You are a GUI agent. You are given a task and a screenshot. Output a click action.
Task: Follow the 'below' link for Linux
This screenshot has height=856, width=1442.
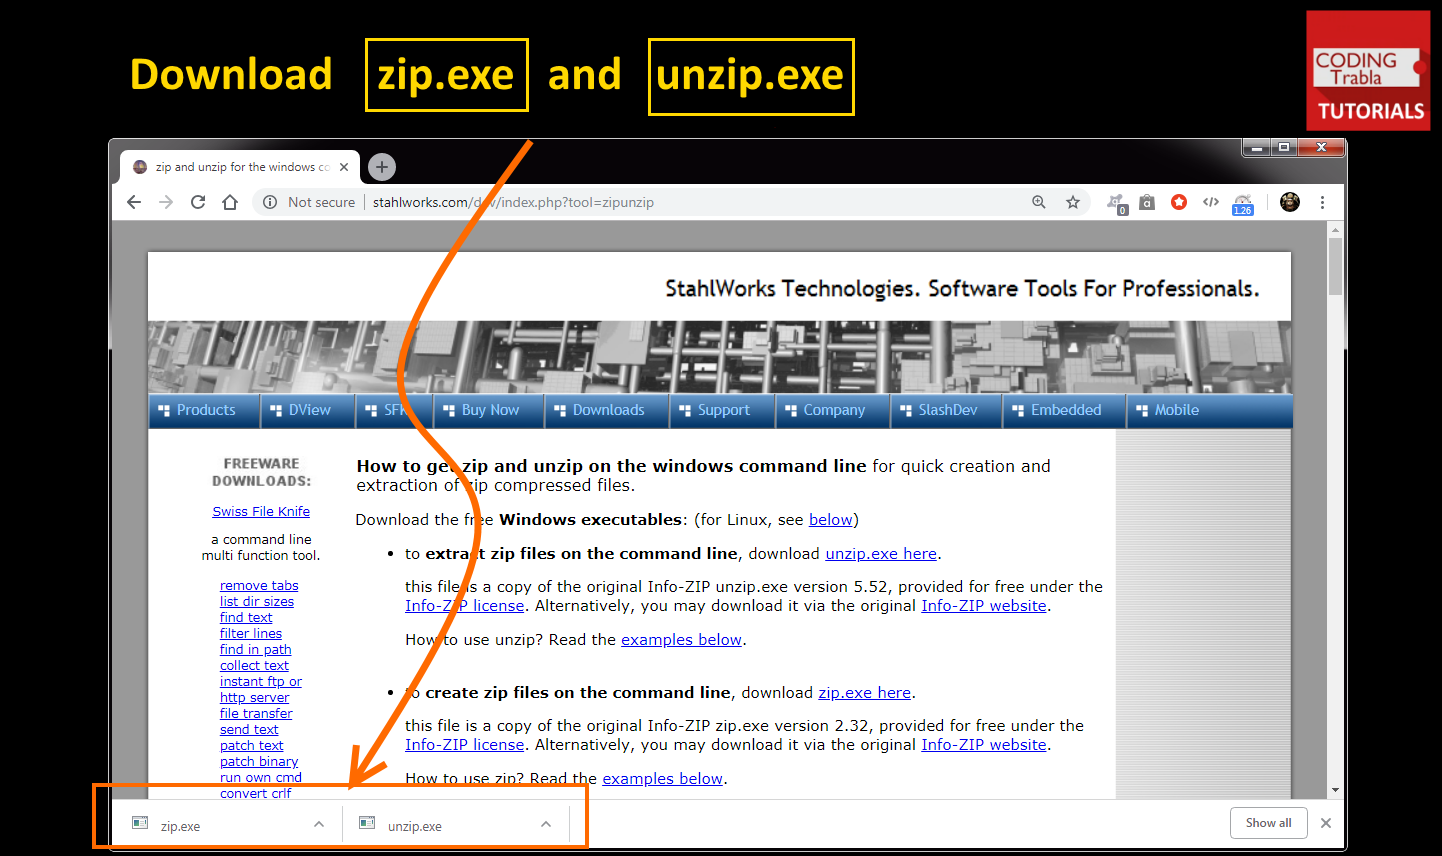tap(830, 519)
